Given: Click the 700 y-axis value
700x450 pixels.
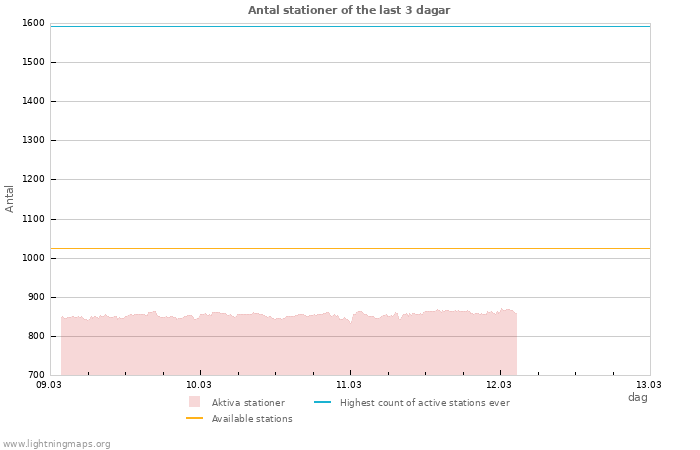Looking at the screenshot, I should point(35,375).
